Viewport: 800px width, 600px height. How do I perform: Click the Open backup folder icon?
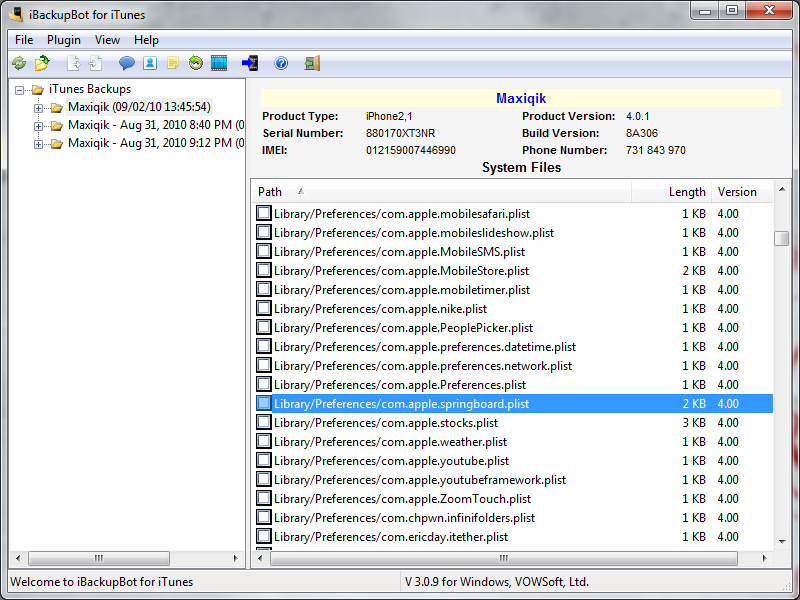pos(42,63)
